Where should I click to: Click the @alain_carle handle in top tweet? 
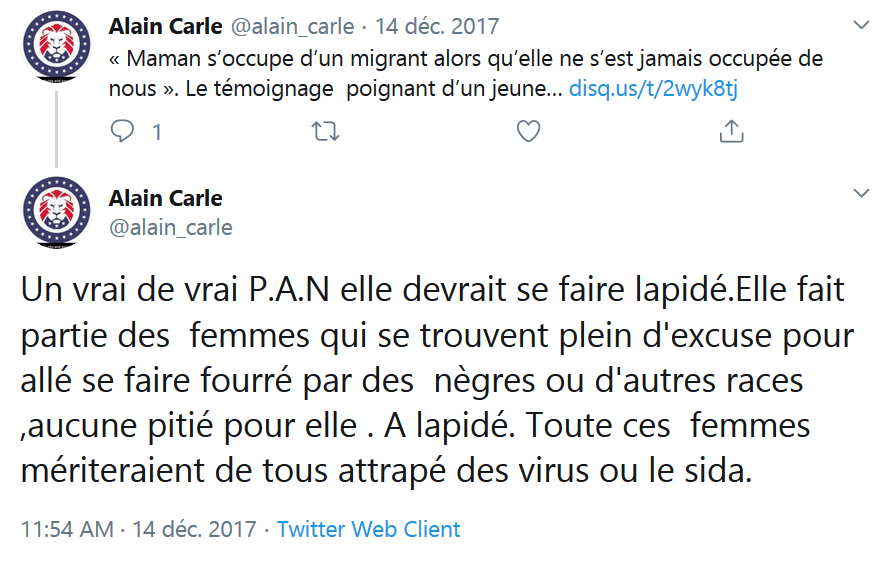coord(292,25)
